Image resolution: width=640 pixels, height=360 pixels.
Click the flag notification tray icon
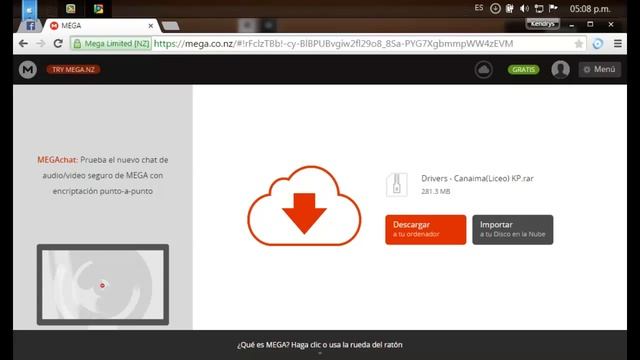(553, 9)
